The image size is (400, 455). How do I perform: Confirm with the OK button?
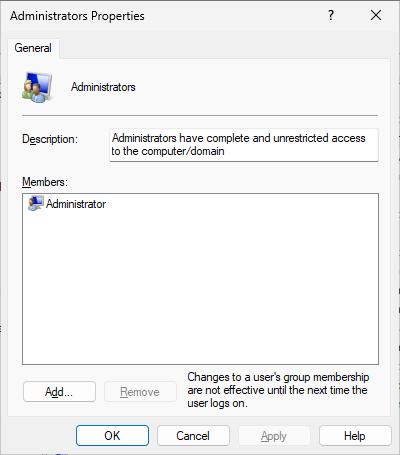112,436
